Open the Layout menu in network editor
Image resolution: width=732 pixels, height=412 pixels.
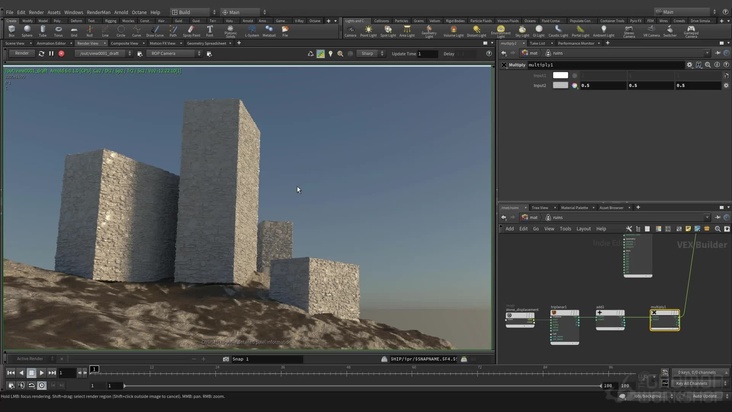tap(583, 228)
